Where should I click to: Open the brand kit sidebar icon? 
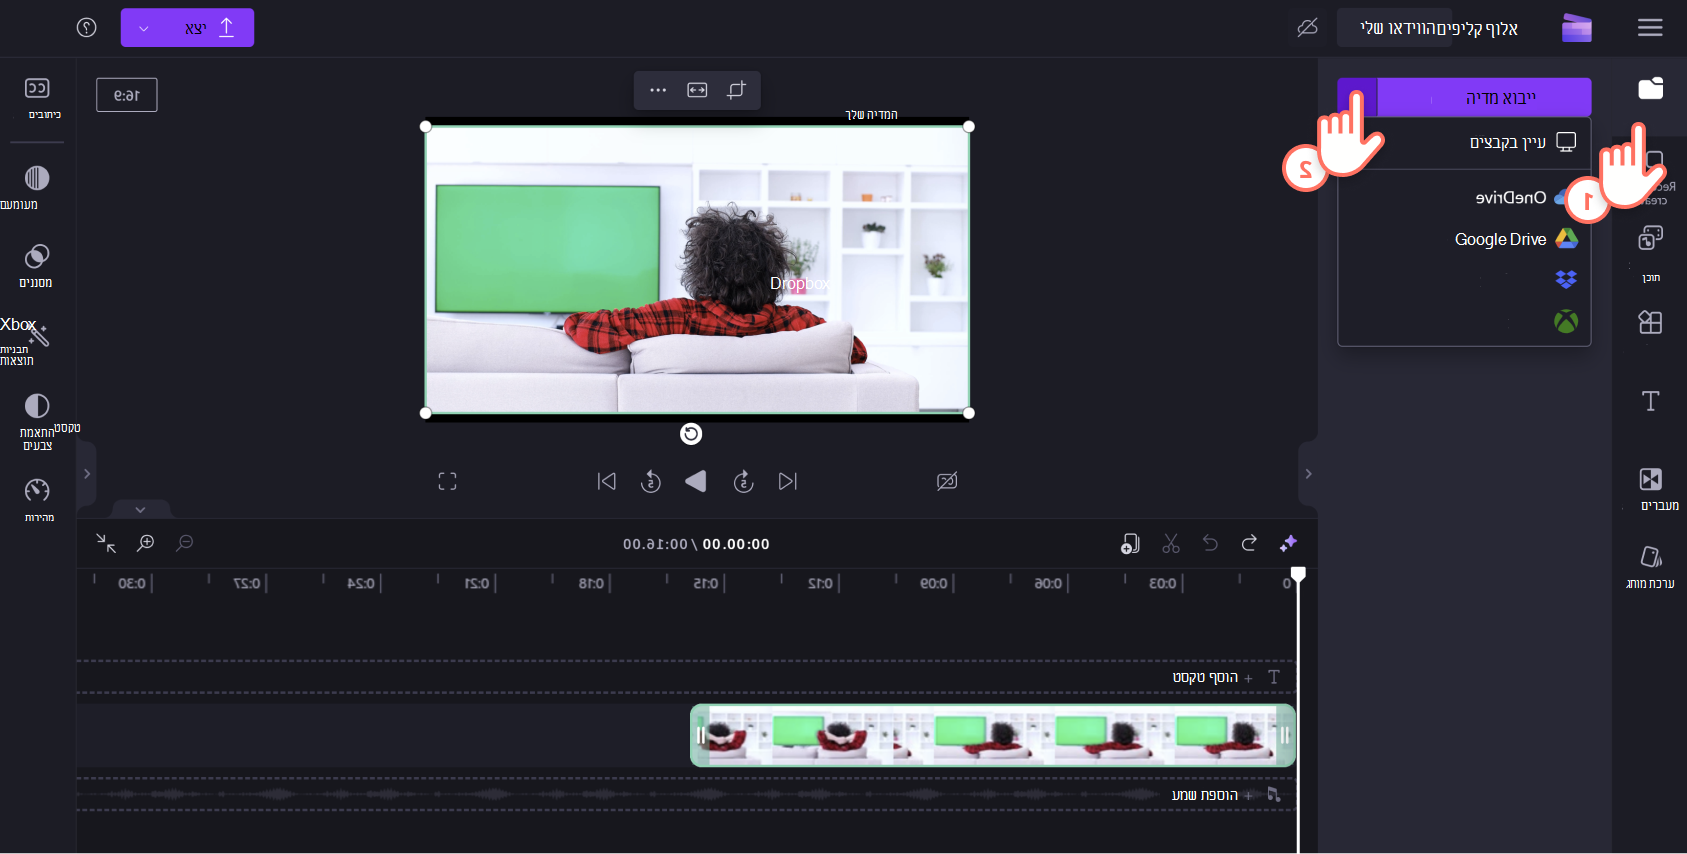1651,557
